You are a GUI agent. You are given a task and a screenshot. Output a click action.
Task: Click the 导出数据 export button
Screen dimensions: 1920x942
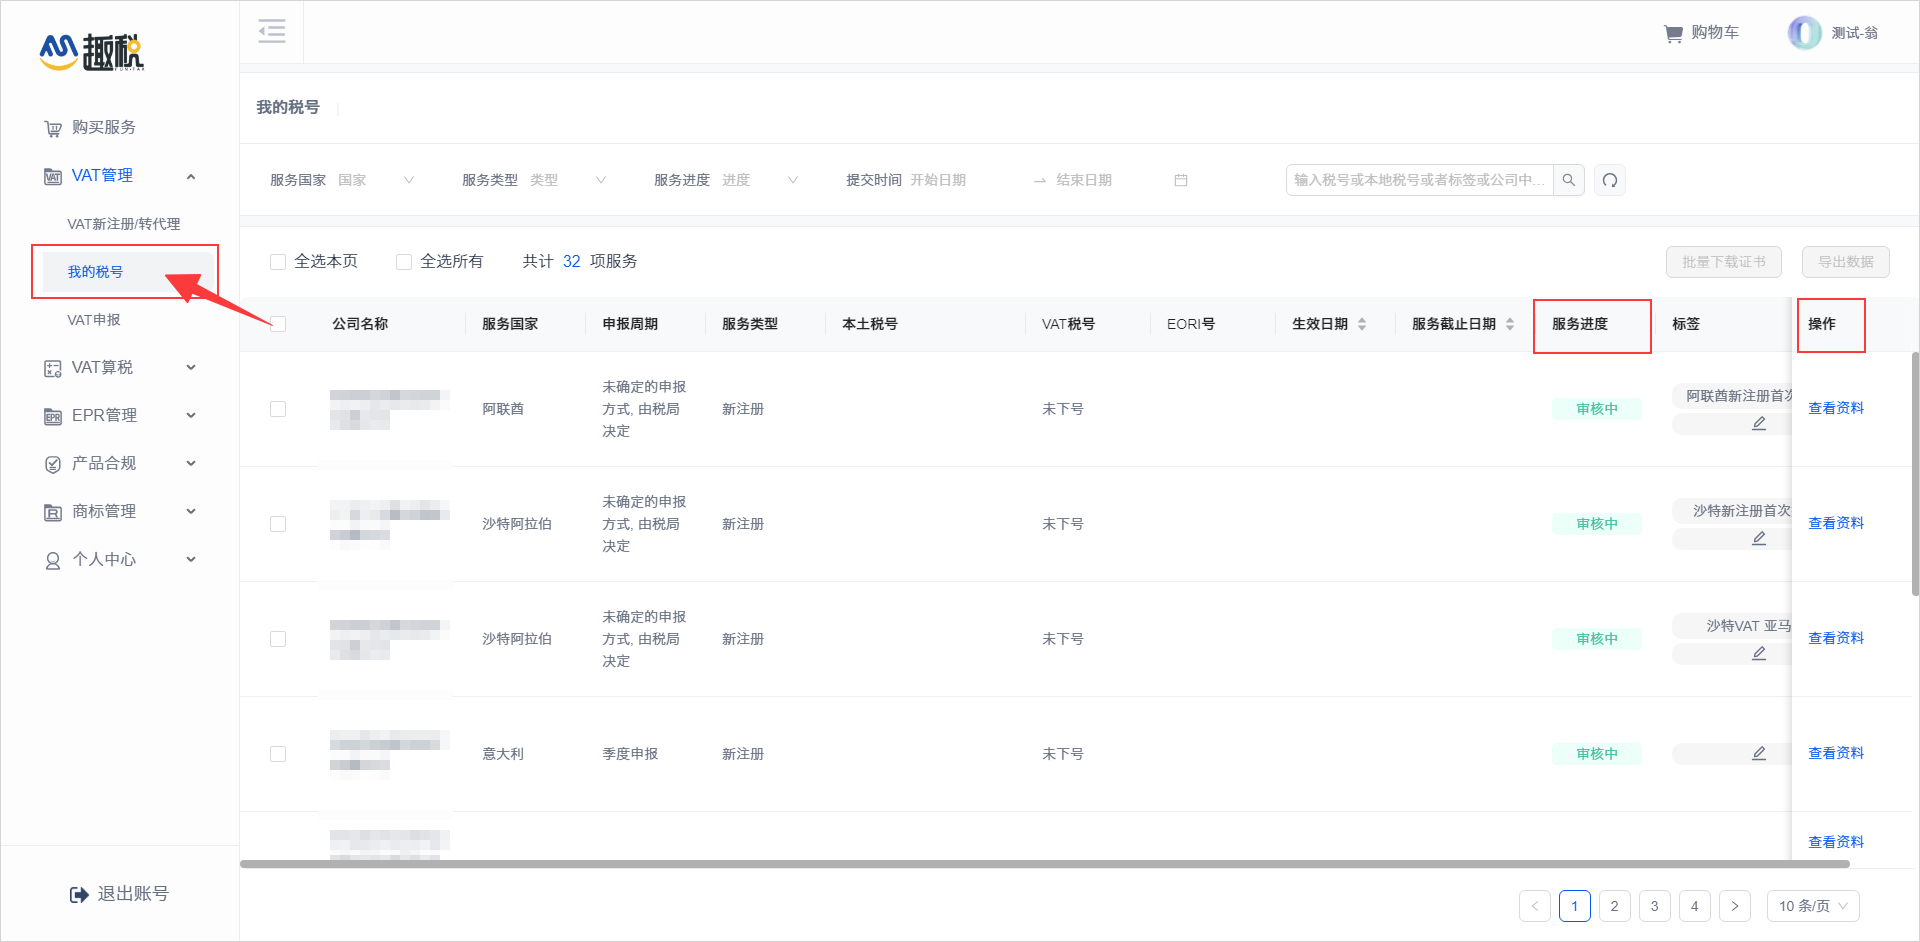[1845, 261]
